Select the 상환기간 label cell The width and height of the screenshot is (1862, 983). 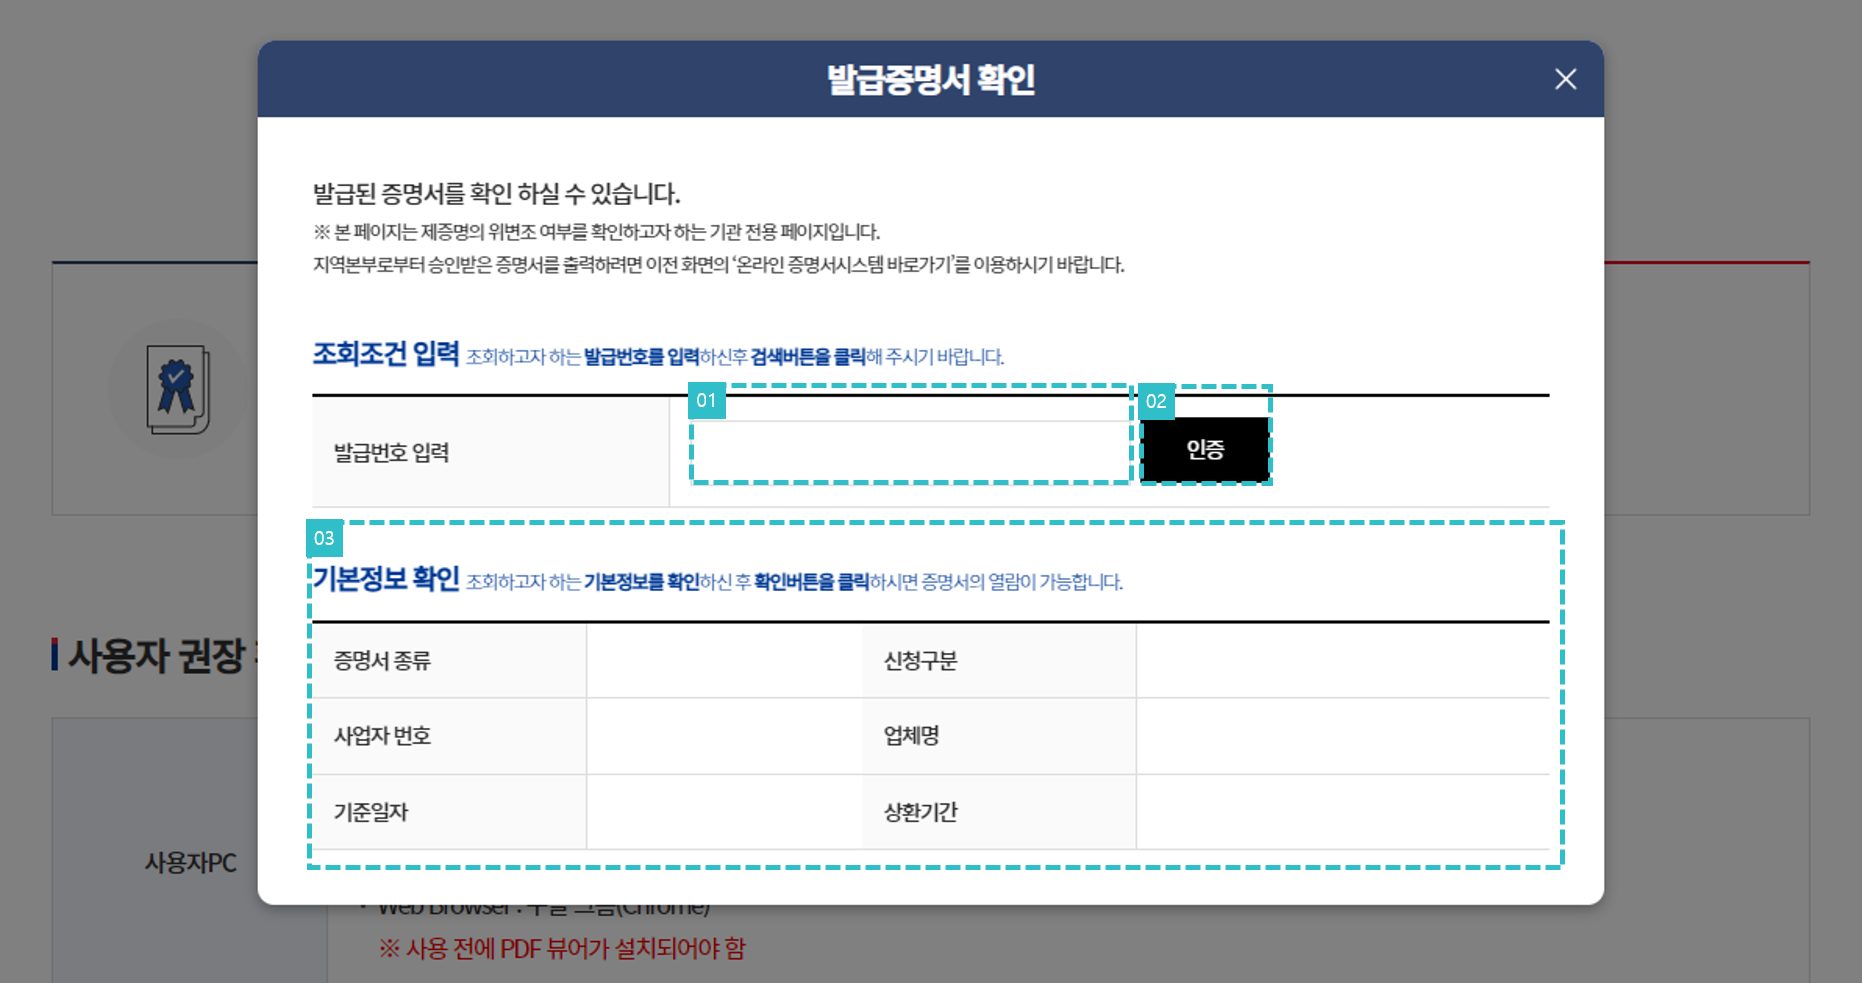click(999, 812)
